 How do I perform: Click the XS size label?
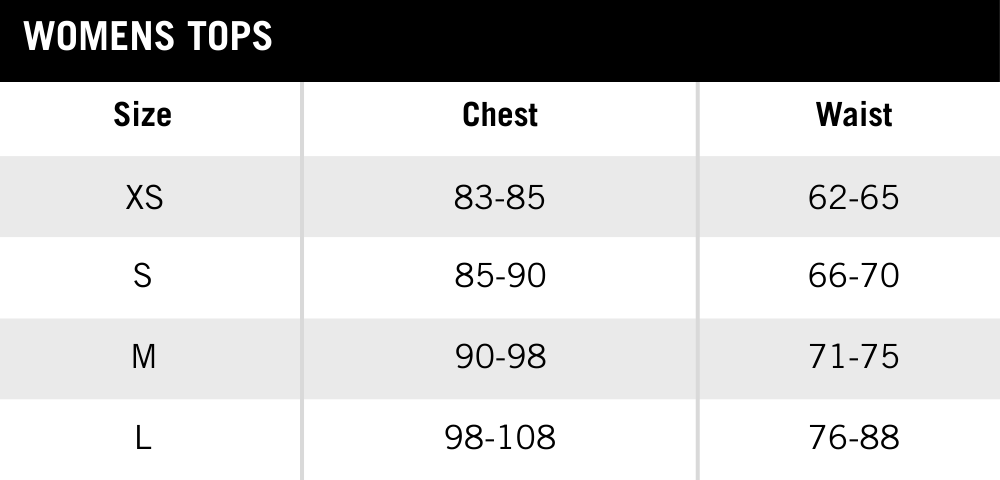[x=144, y=197]
